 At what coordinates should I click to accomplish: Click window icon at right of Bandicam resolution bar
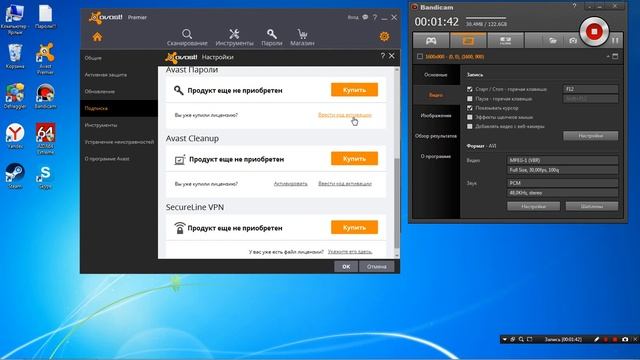point(615,56)
